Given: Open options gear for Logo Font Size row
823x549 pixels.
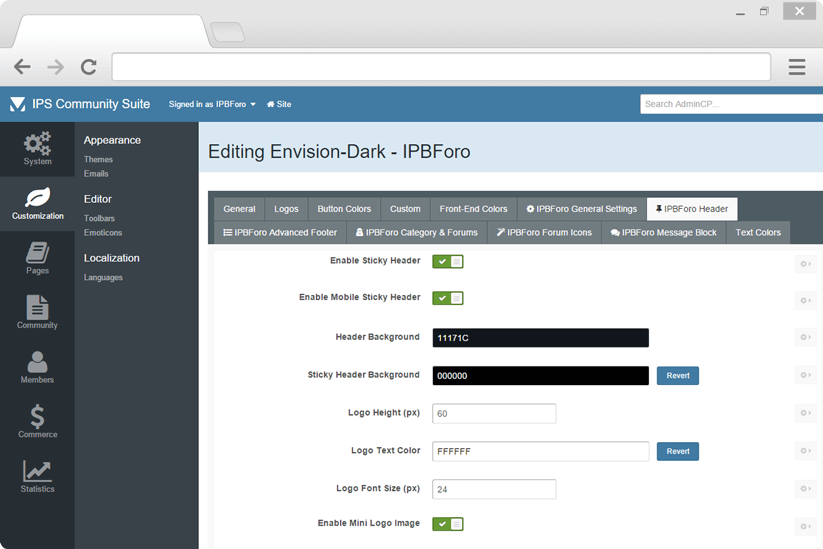Looking at the screenshot, I should point(805,489).
